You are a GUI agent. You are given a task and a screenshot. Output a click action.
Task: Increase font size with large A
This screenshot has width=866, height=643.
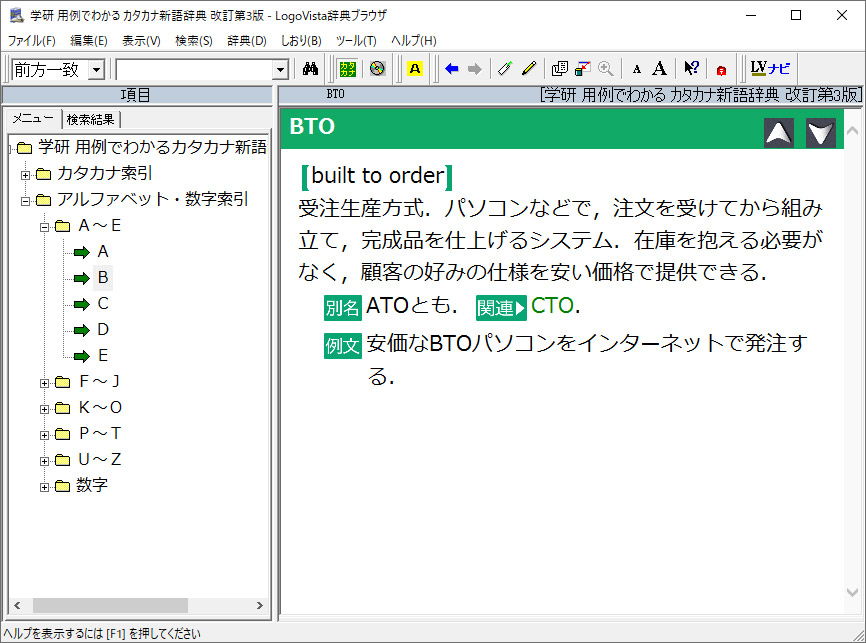pos(659,69)
